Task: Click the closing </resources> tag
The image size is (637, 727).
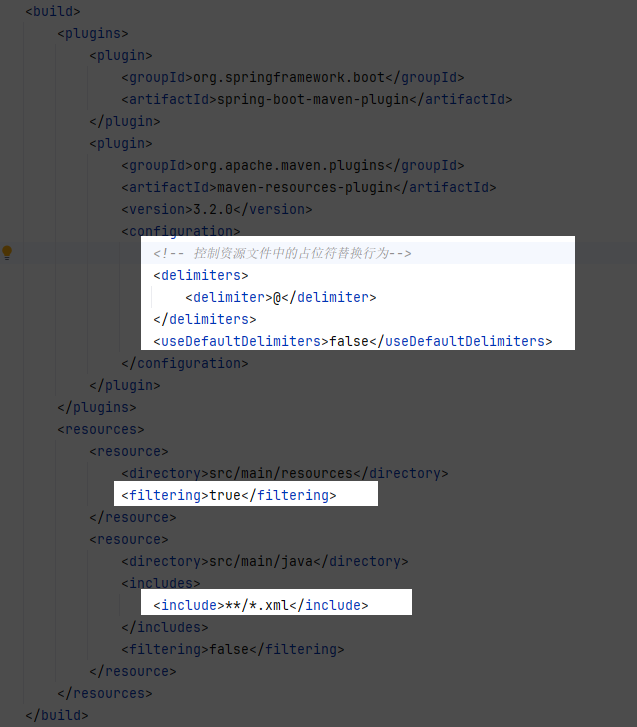Action: 105,694
